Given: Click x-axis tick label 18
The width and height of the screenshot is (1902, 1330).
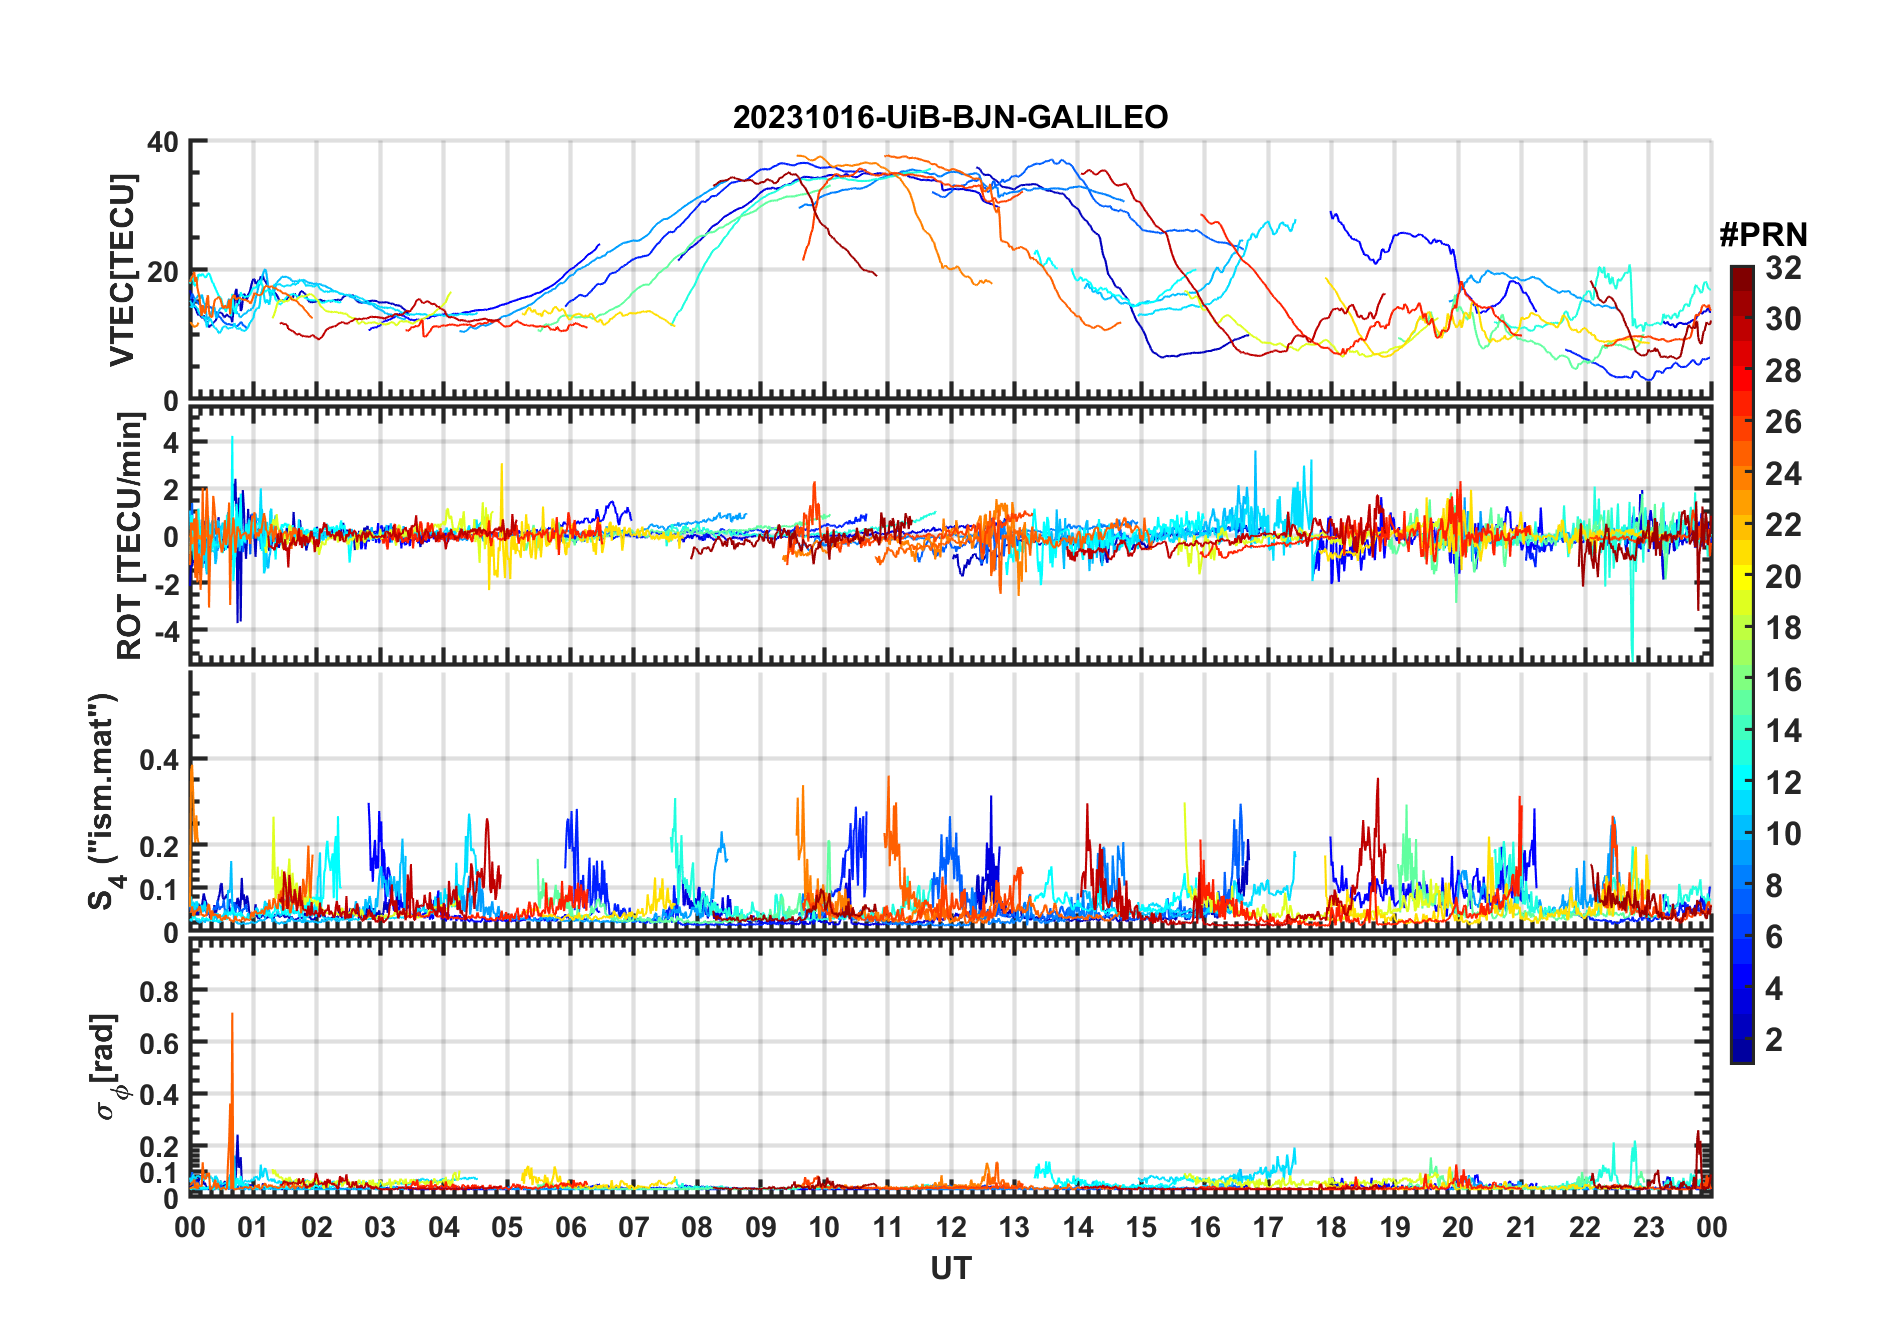Looking at the screenshot, I should point(1331,1227).
